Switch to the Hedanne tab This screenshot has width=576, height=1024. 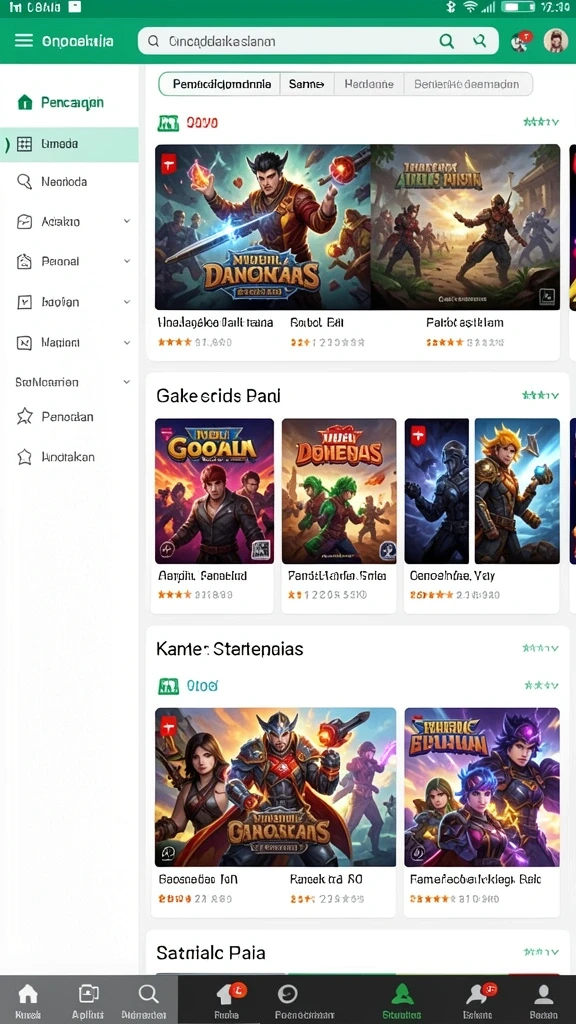click(369, 84)
